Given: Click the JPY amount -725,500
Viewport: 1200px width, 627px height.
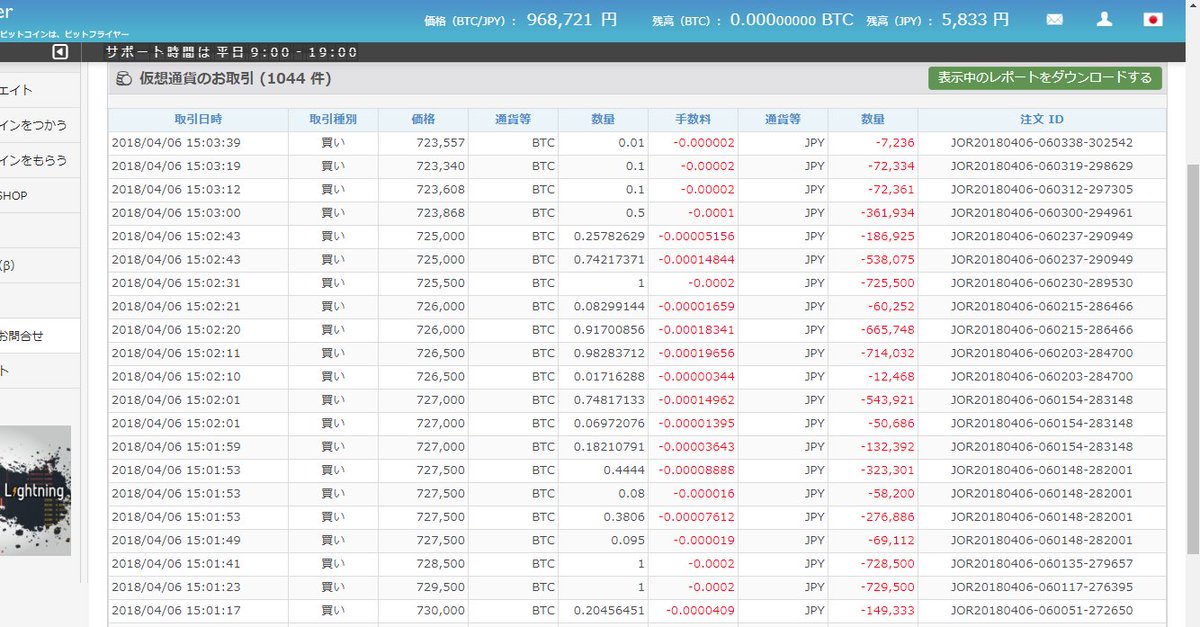Looking at the screenshot, I should [x=886, y=283].
